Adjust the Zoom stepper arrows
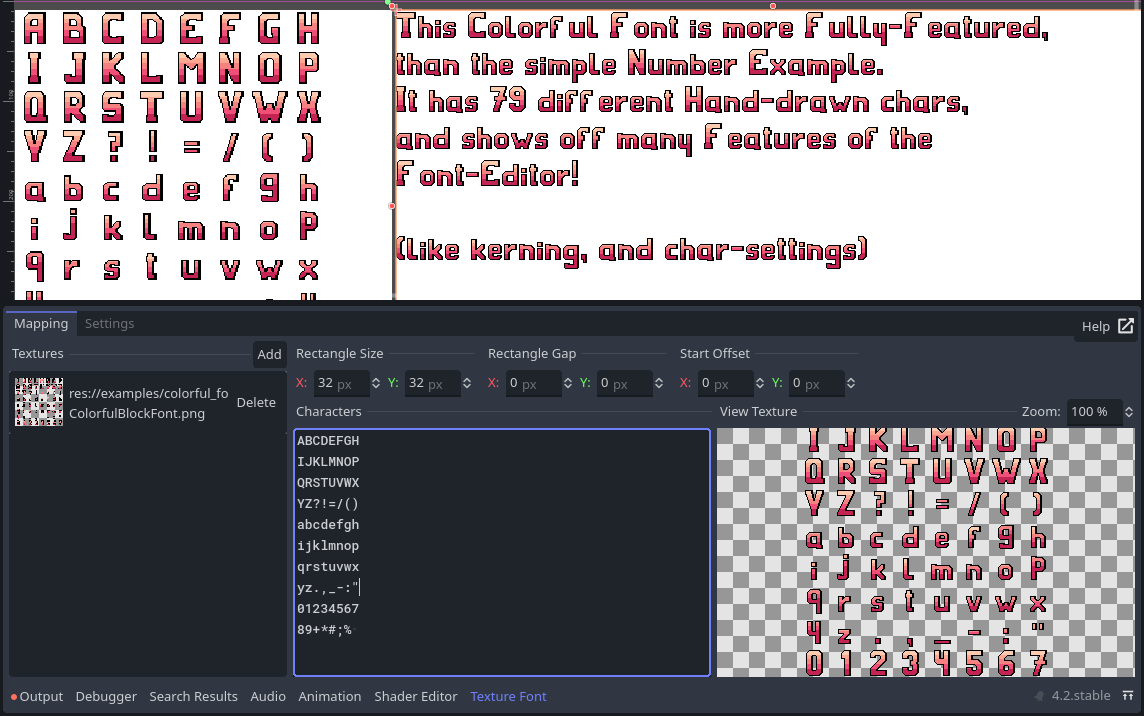The height and width of the screenshot is (716, 1144). [x=1129, y=412]
